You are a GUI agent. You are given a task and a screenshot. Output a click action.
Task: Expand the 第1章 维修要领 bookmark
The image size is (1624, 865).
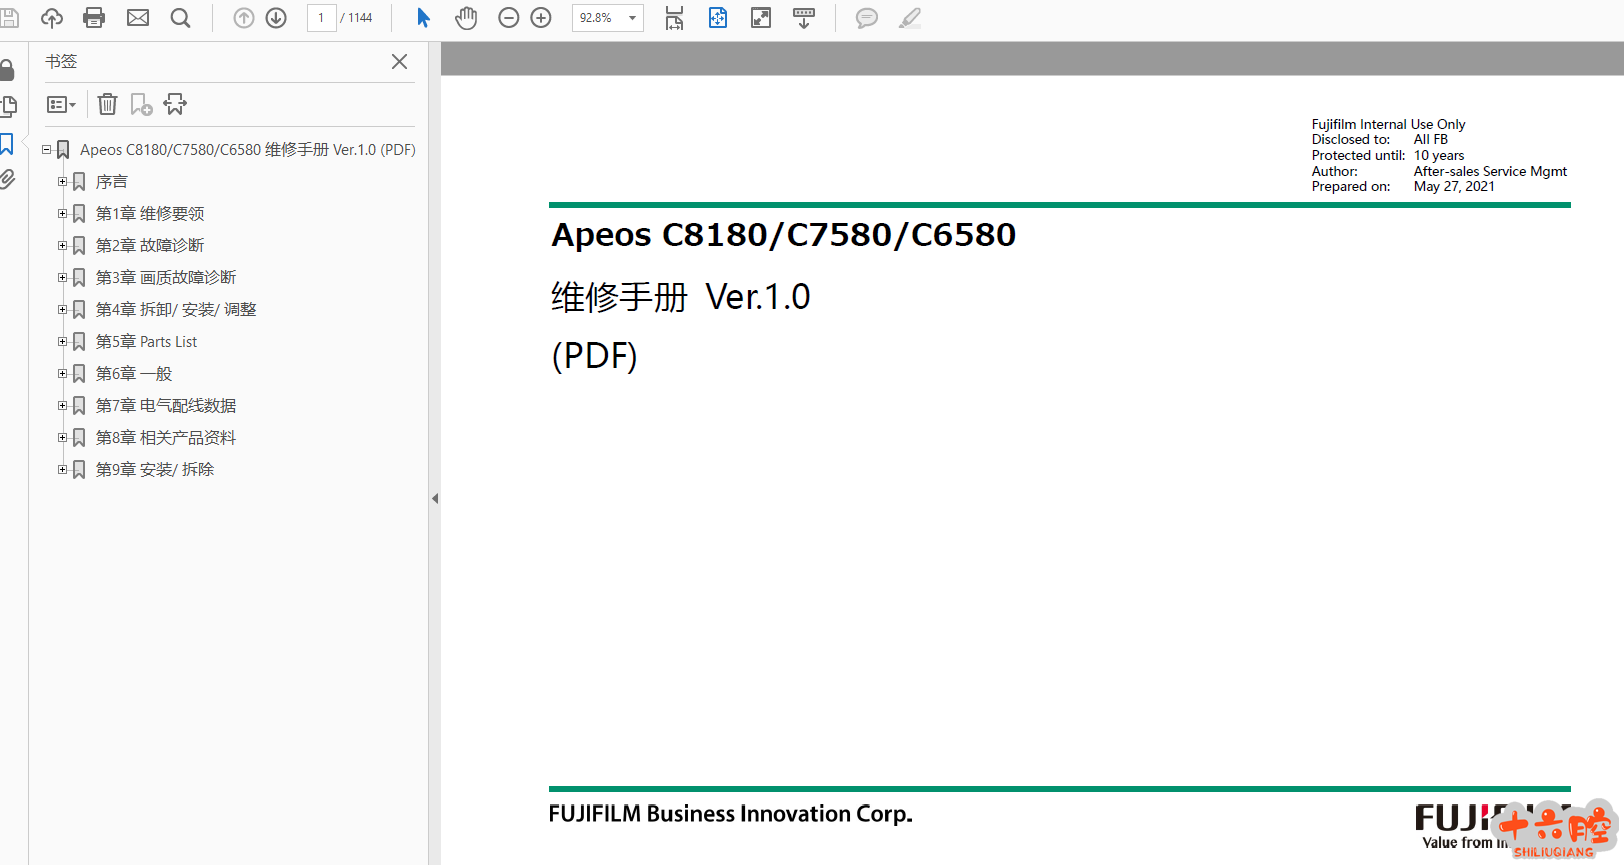[x=62, y=214]
